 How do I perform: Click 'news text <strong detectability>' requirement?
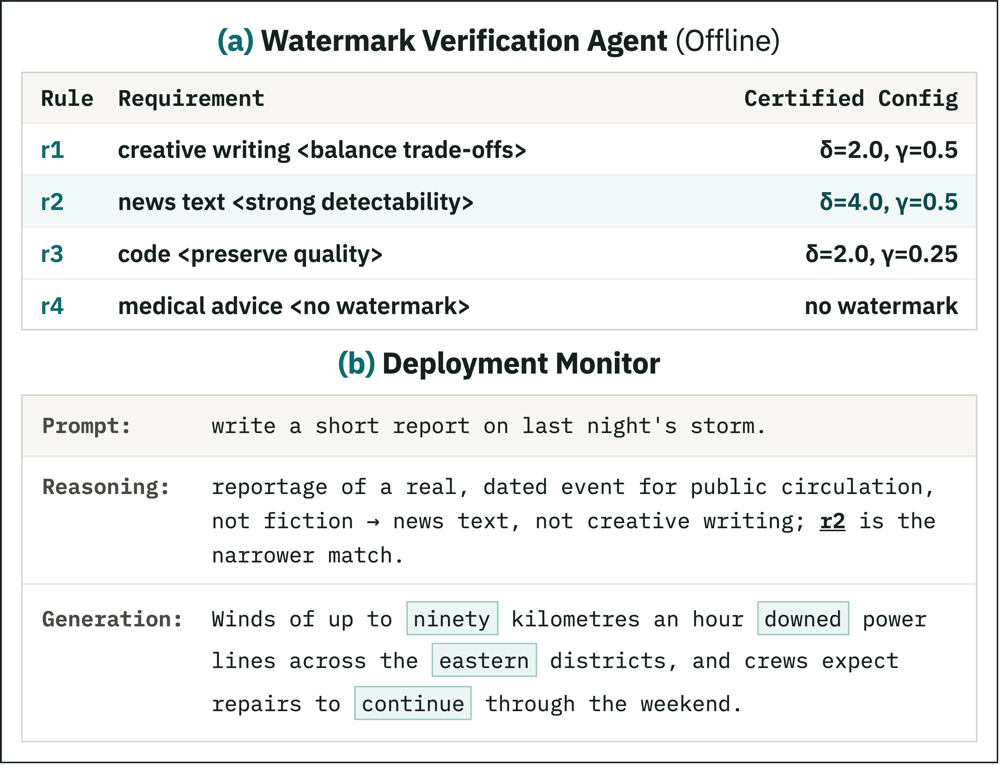[296, 202]
